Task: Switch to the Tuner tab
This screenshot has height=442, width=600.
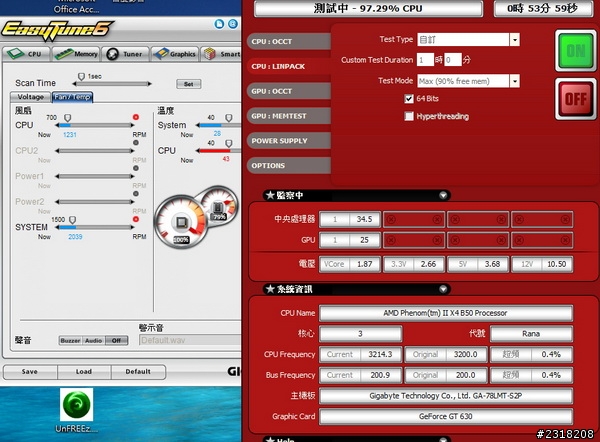Action: click(125, 54)
